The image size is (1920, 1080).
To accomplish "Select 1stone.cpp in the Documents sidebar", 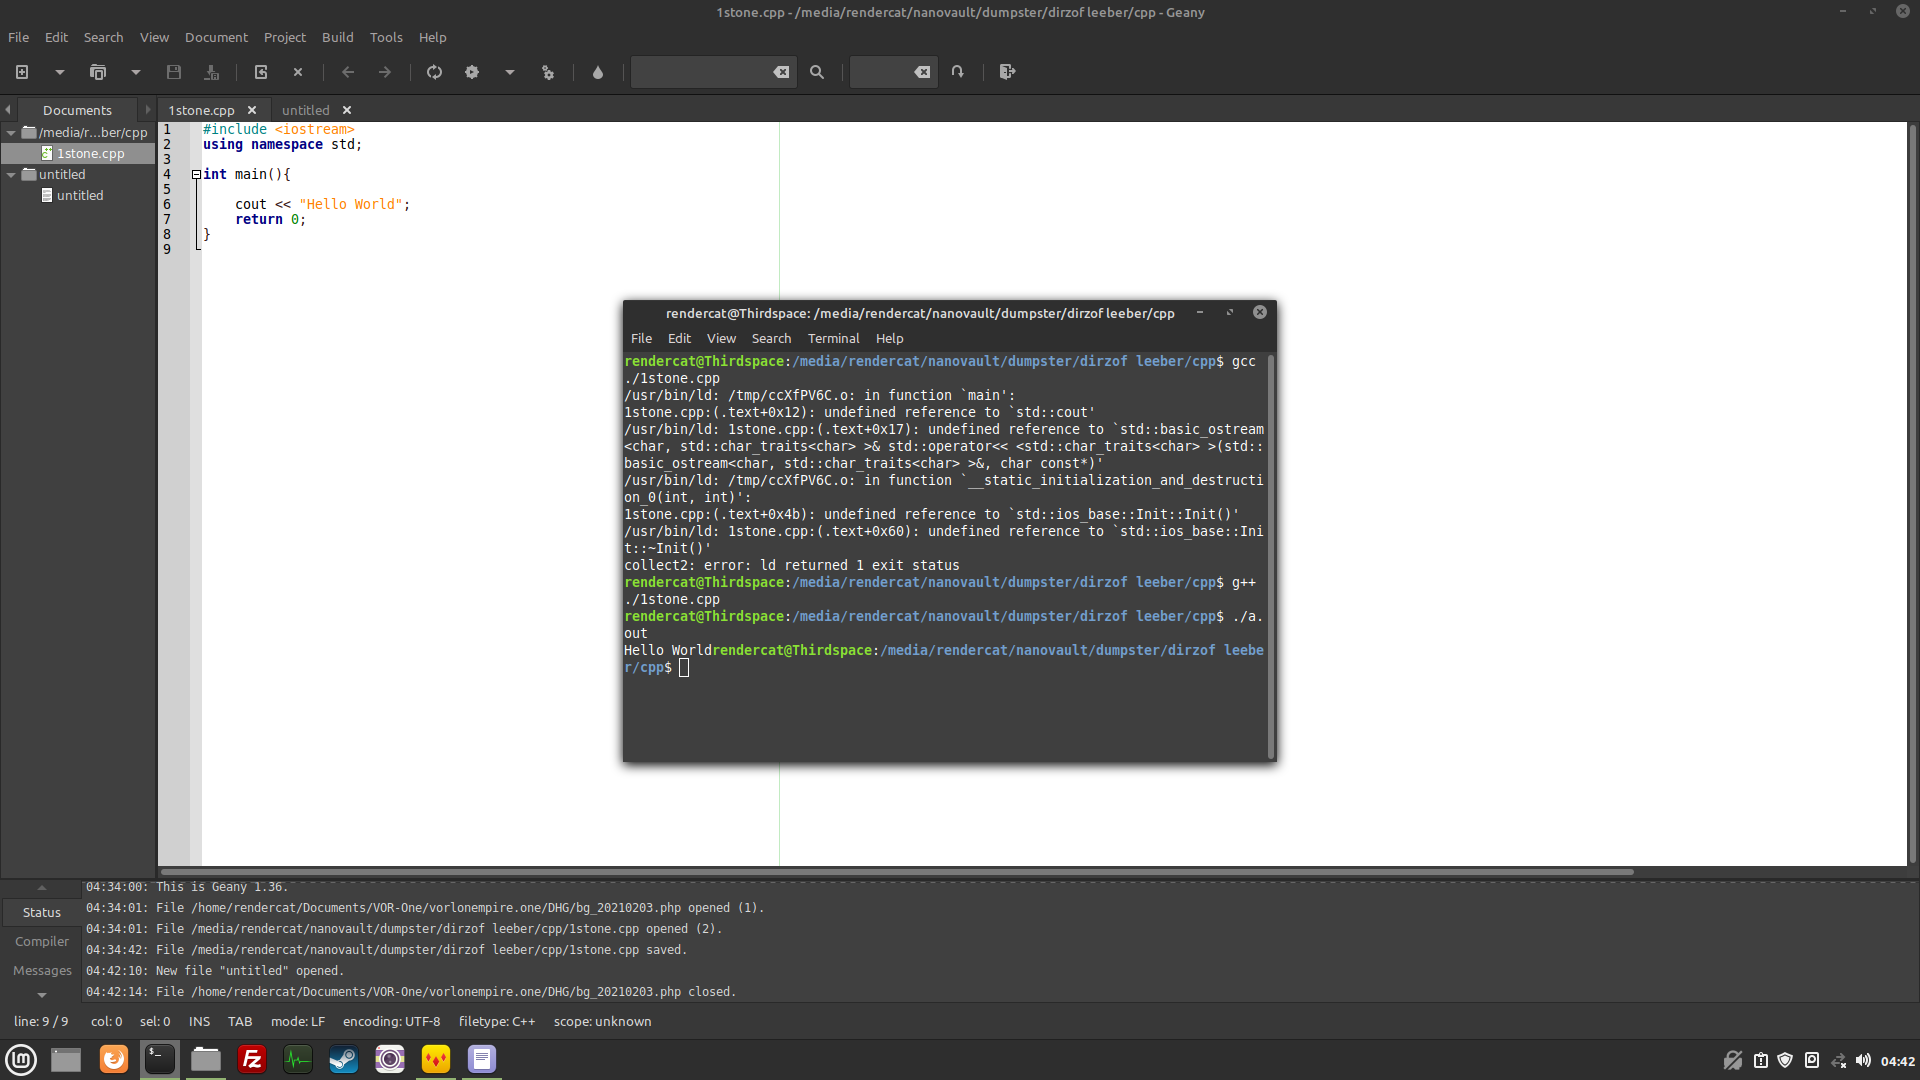I will (x=90, y=153).
